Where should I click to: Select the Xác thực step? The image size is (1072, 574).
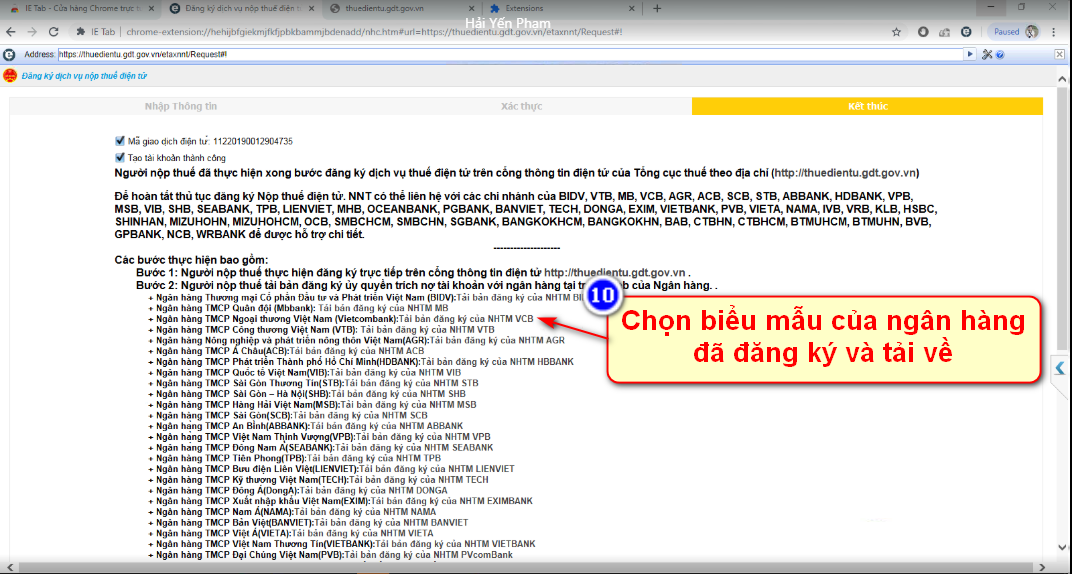coord(522,107)
